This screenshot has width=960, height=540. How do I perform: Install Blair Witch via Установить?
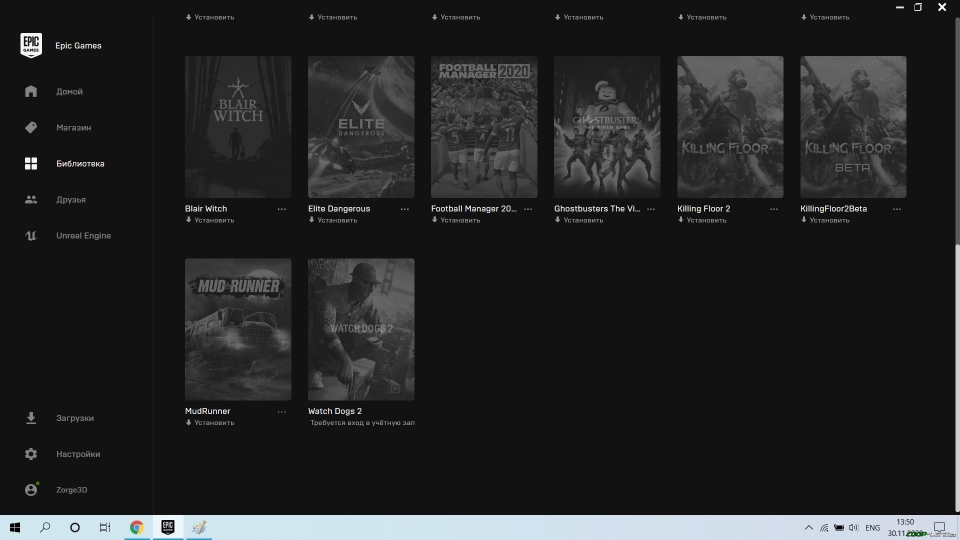(x=210, y=220)
